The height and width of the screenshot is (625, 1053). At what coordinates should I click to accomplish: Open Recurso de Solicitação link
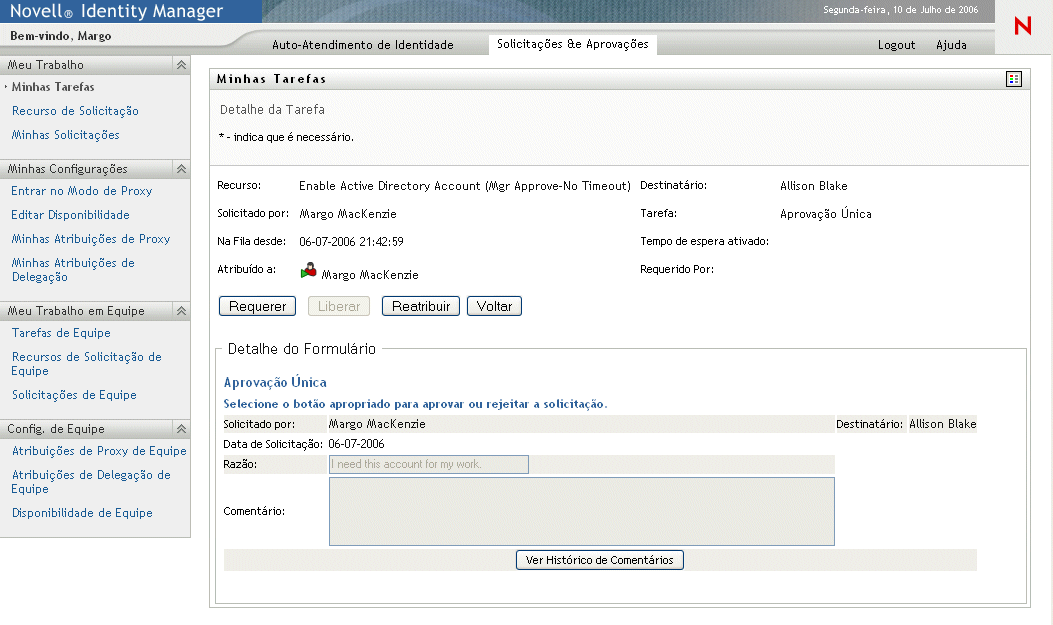[x=75, y=111]
